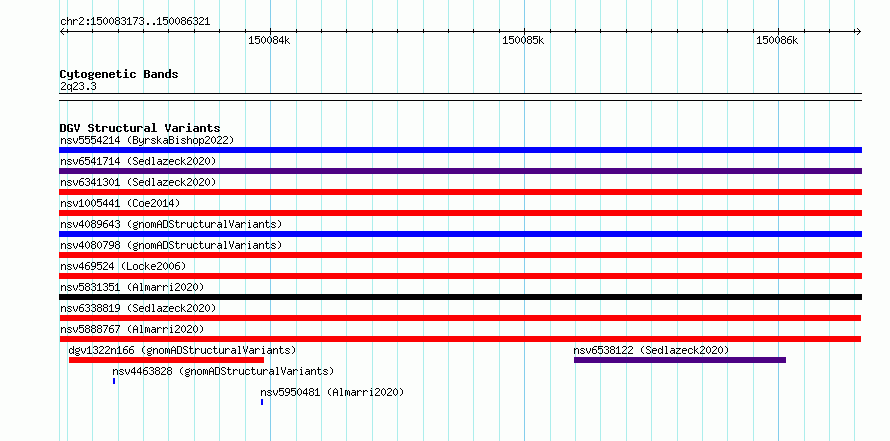This screenshot has height=441, width=890.
Task: Open variant nsv6541714 (Sedlazeck2020) label
Action: click(138, 161)
